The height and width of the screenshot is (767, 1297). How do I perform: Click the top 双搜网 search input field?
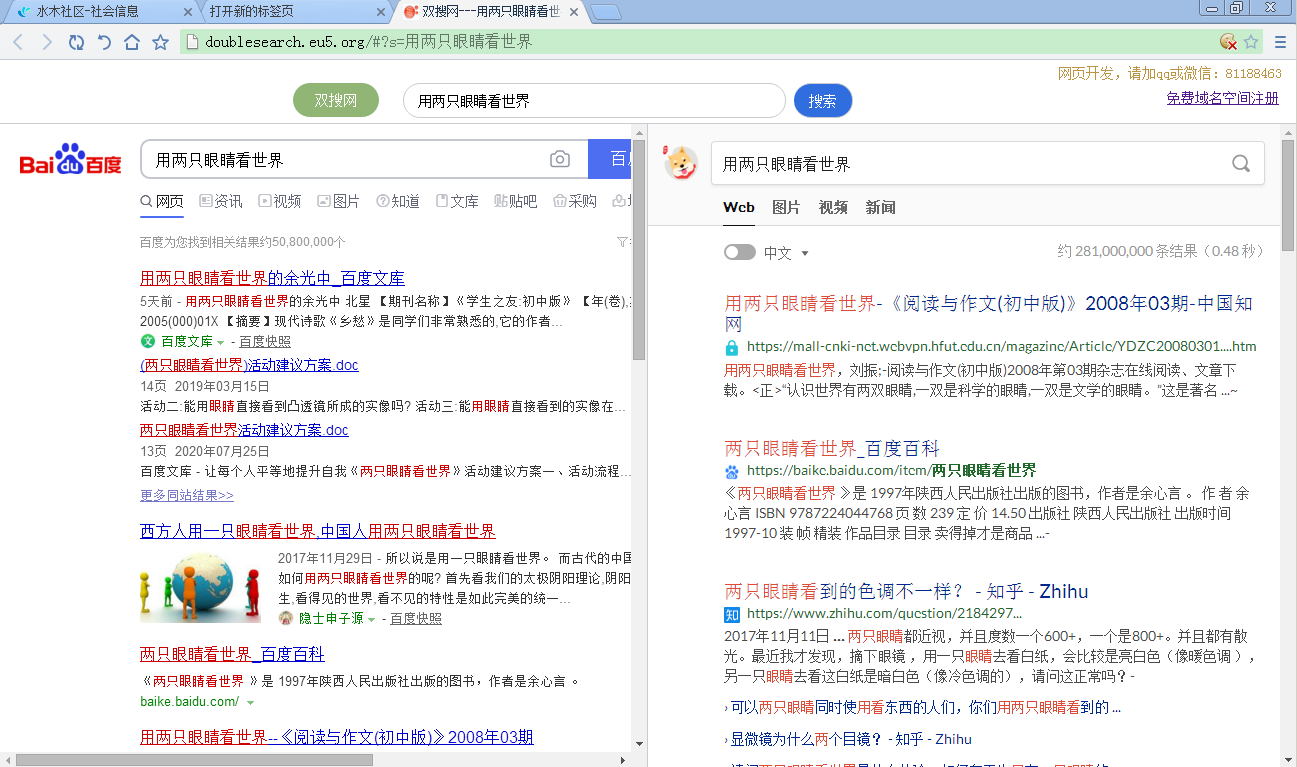tap(594, 101)
